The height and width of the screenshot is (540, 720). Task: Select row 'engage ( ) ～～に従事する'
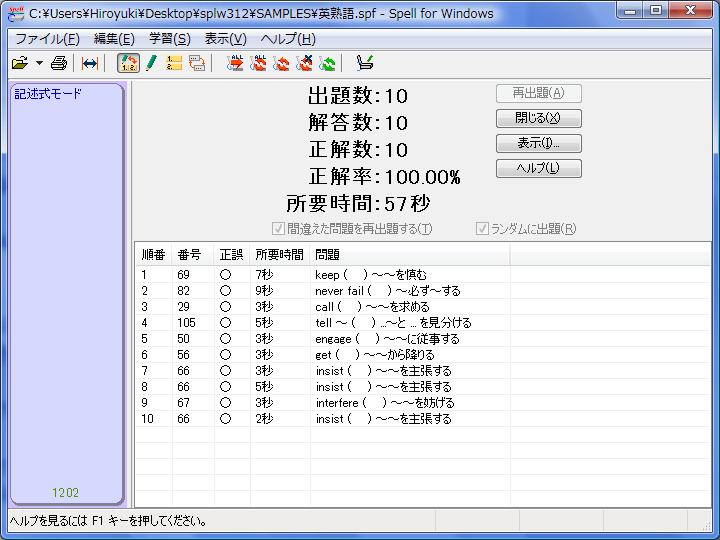point(422,339)
